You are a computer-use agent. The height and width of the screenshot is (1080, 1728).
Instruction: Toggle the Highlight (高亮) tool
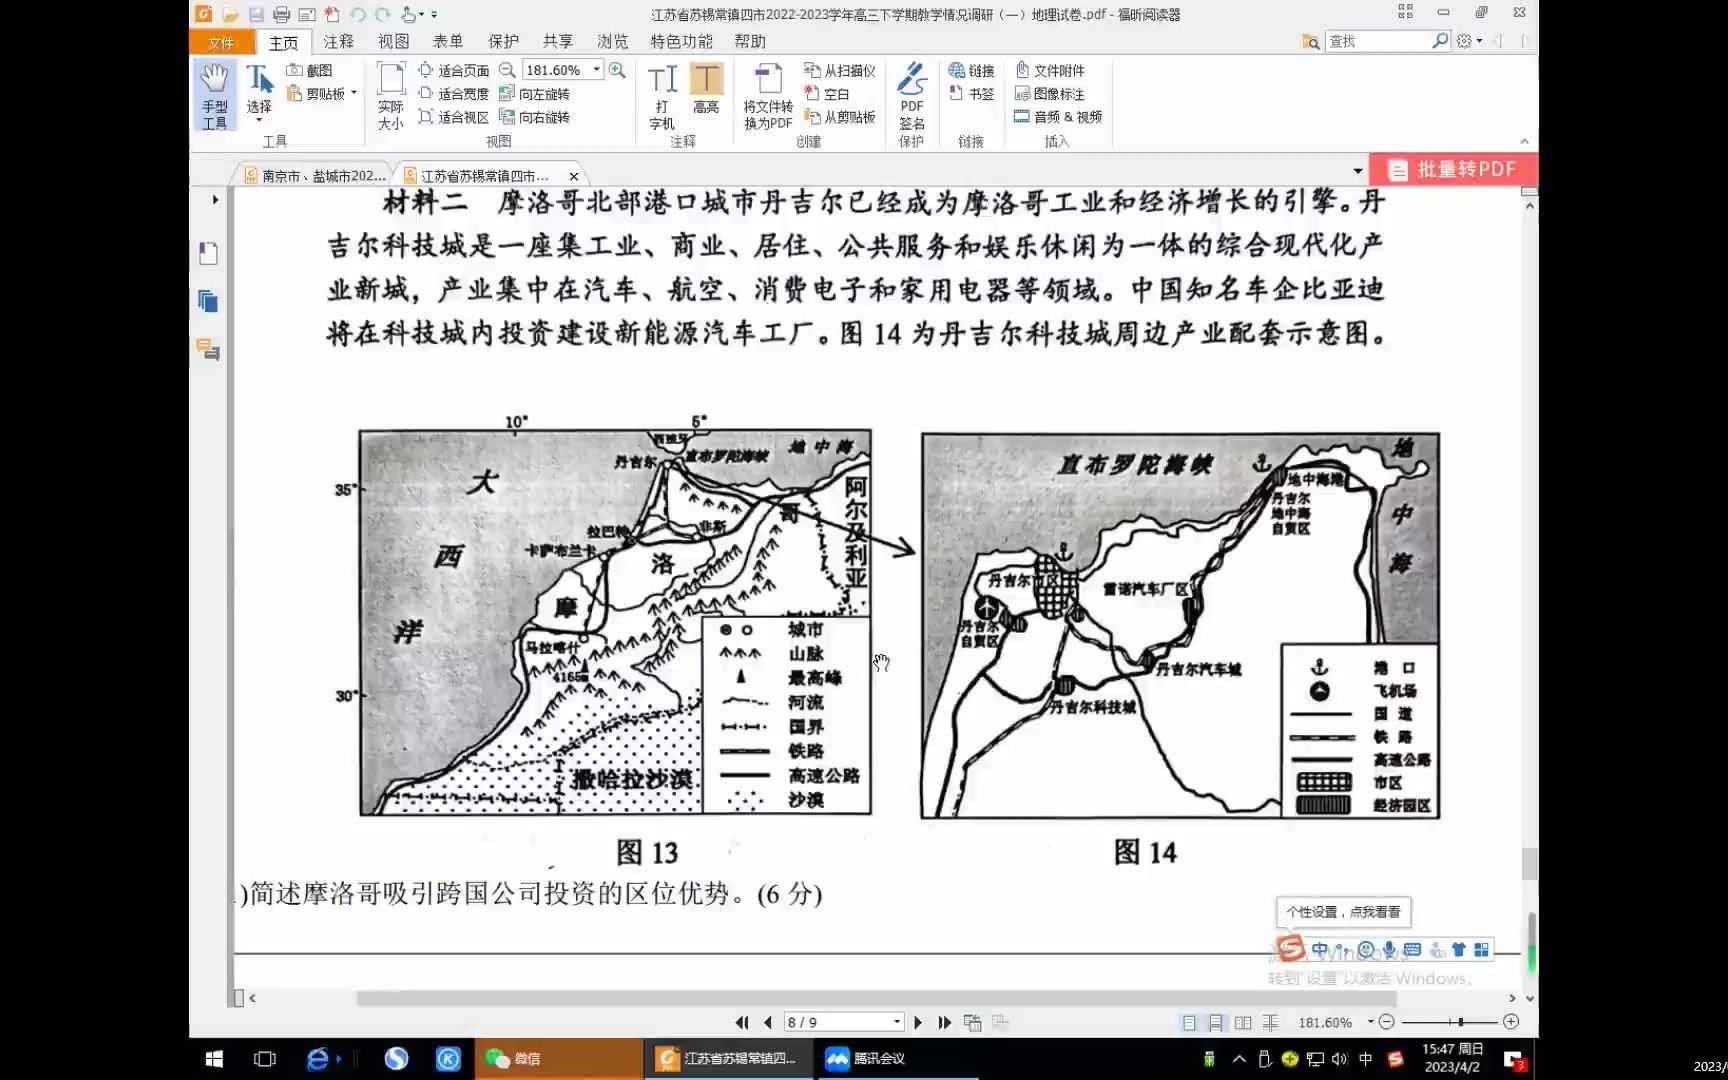(706, 90)
